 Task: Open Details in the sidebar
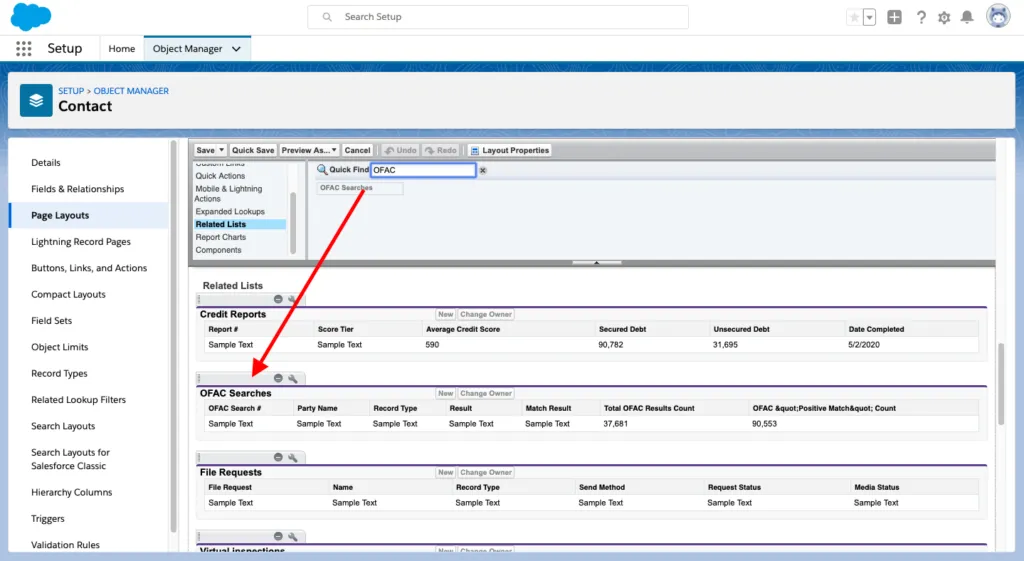pyautogui.click(x=46, y=163)
